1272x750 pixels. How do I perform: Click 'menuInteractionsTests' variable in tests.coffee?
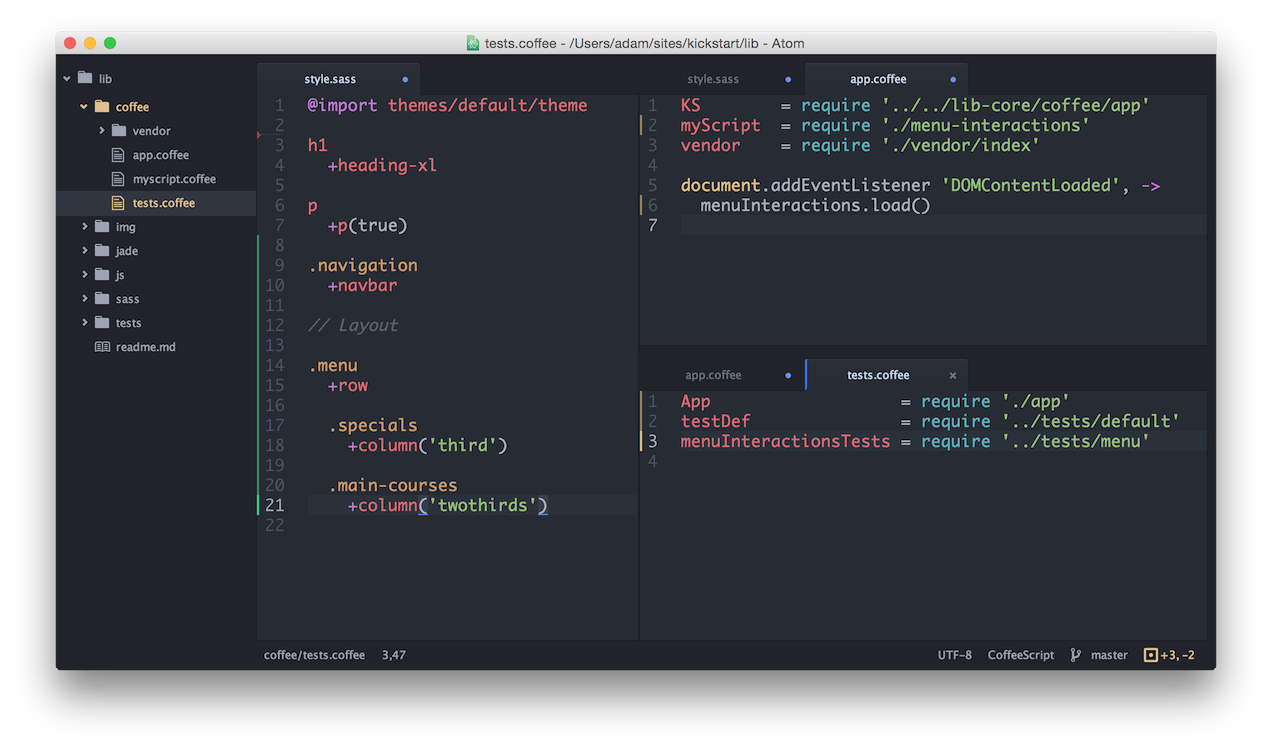786,441
